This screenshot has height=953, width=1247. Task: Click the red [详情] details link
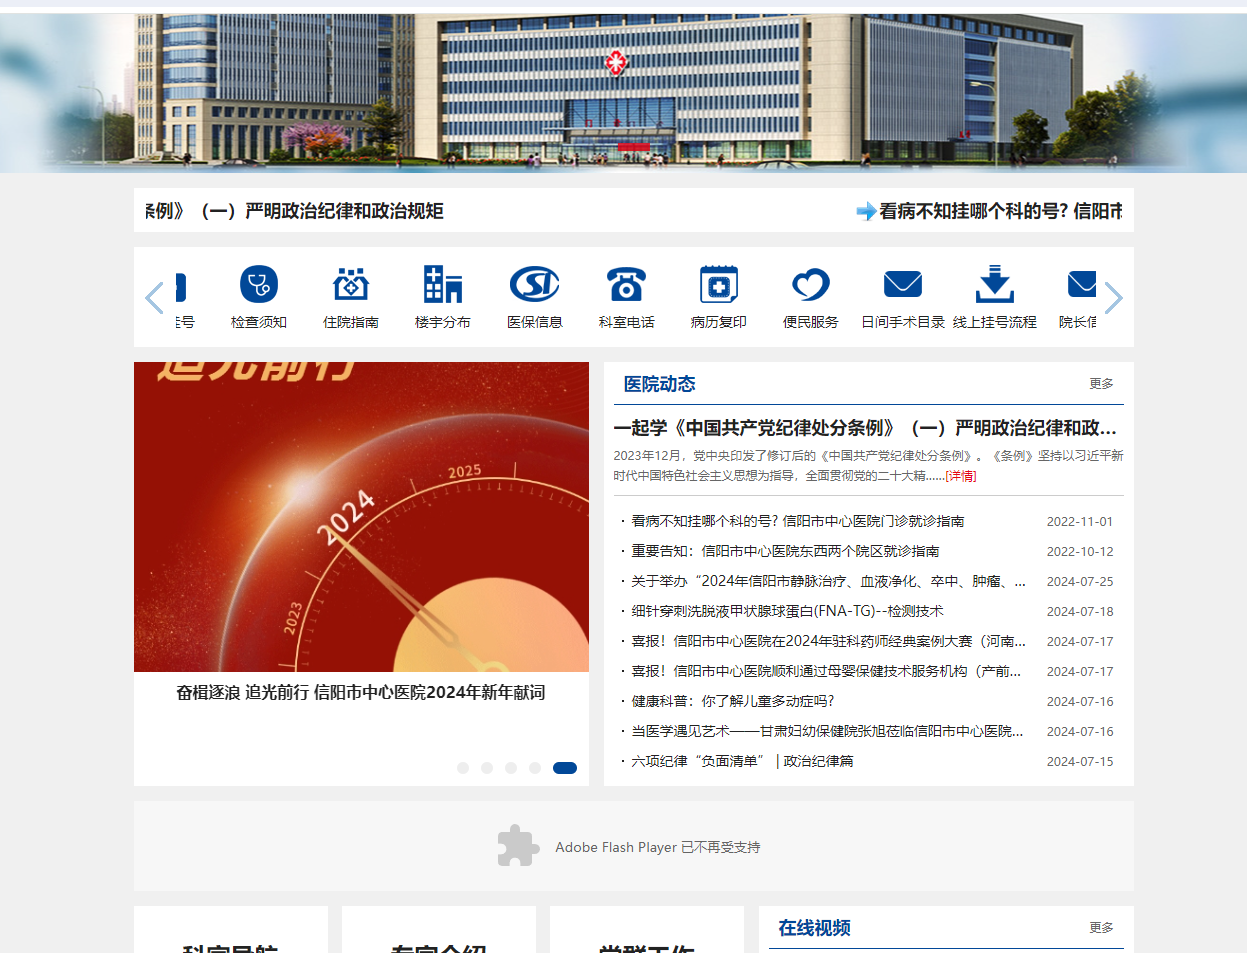961,476
